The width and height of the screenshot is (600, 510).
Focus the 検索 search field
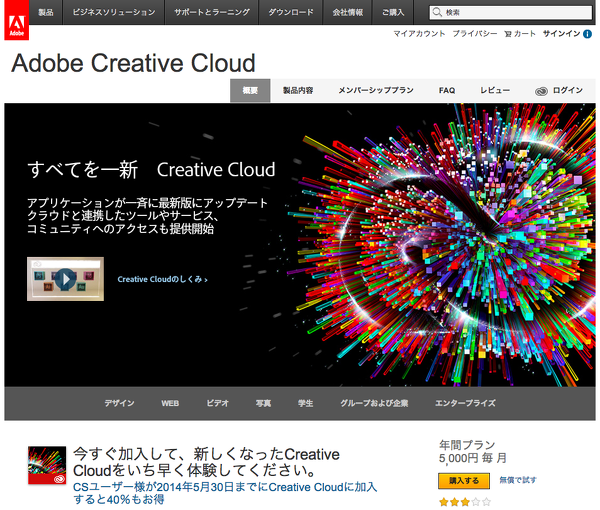510,13
